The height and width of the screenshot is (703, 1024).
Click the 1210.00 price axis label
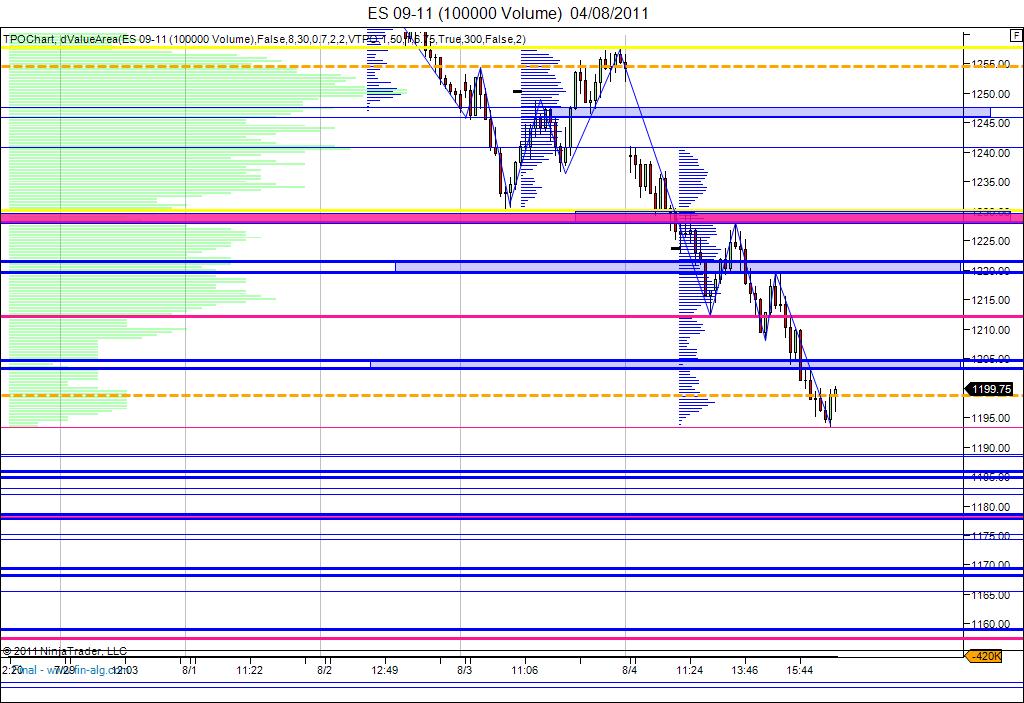click(991, 330)
